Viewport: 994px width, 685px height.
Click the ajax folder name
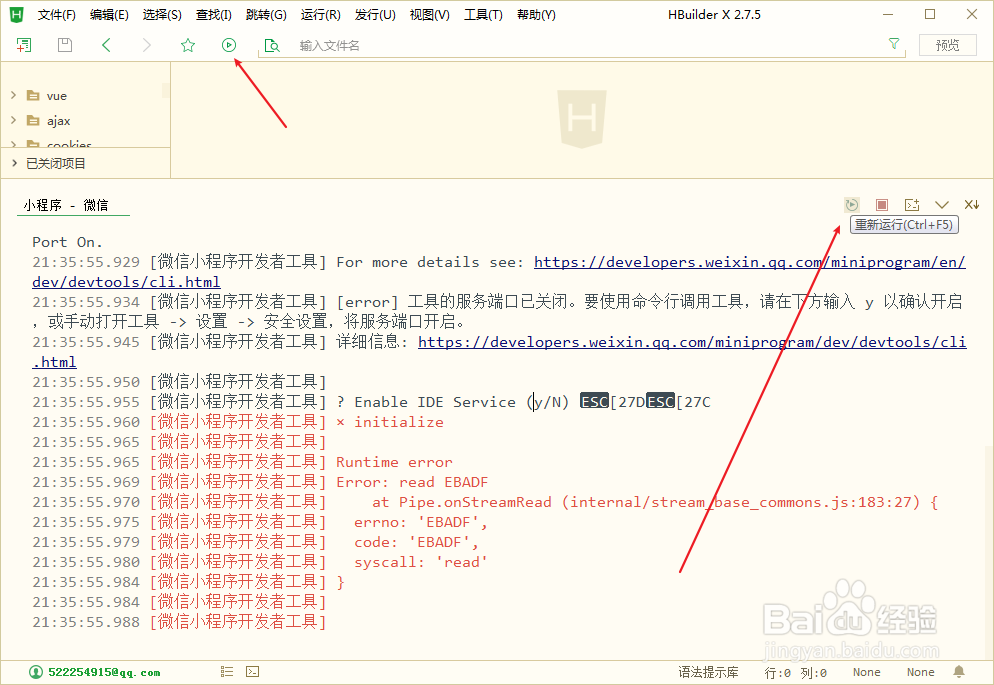58,120
